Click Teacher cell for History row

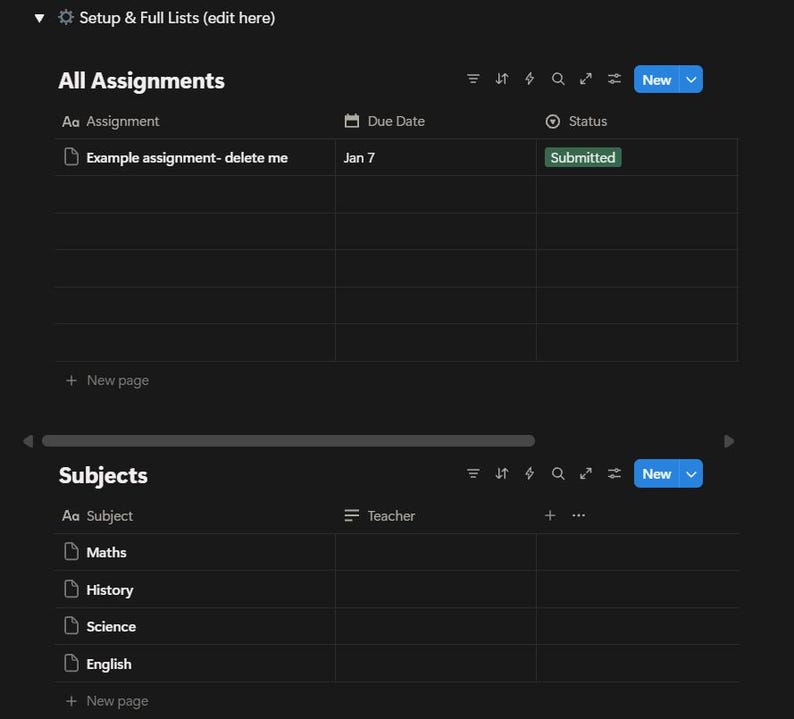(435, 589)
